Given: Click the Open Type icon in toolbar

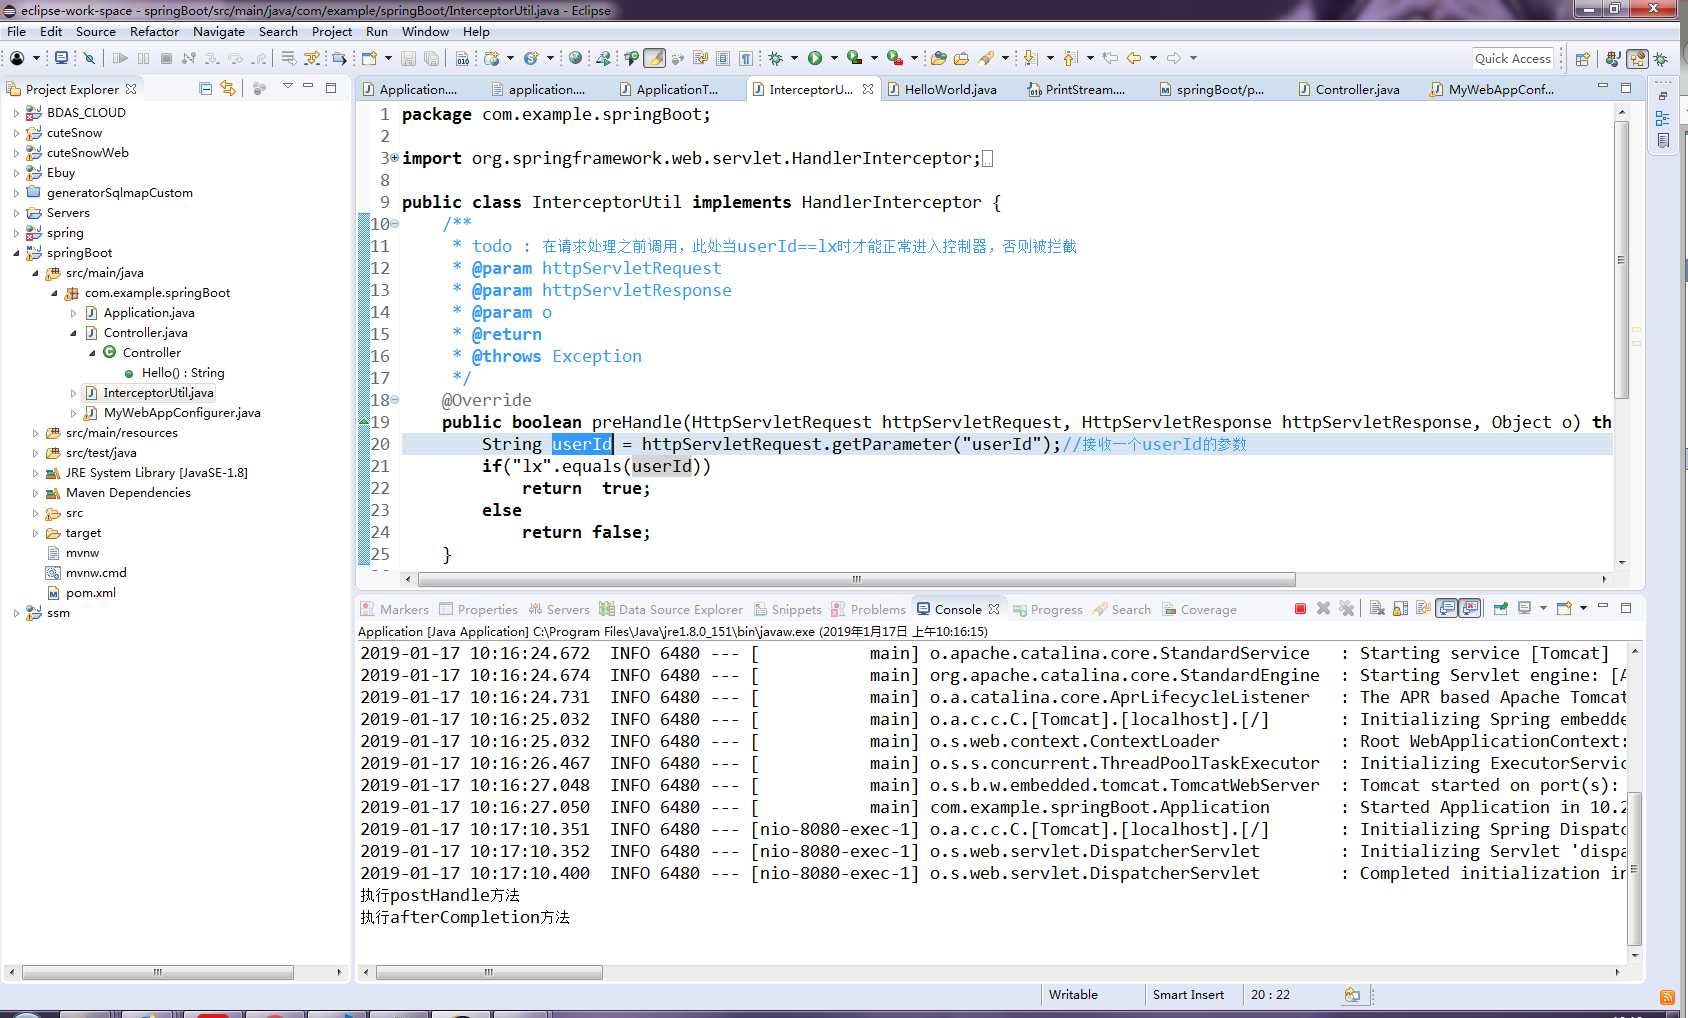Looking at the screenshot, I should pyautogui.click(x=938, y=58).
